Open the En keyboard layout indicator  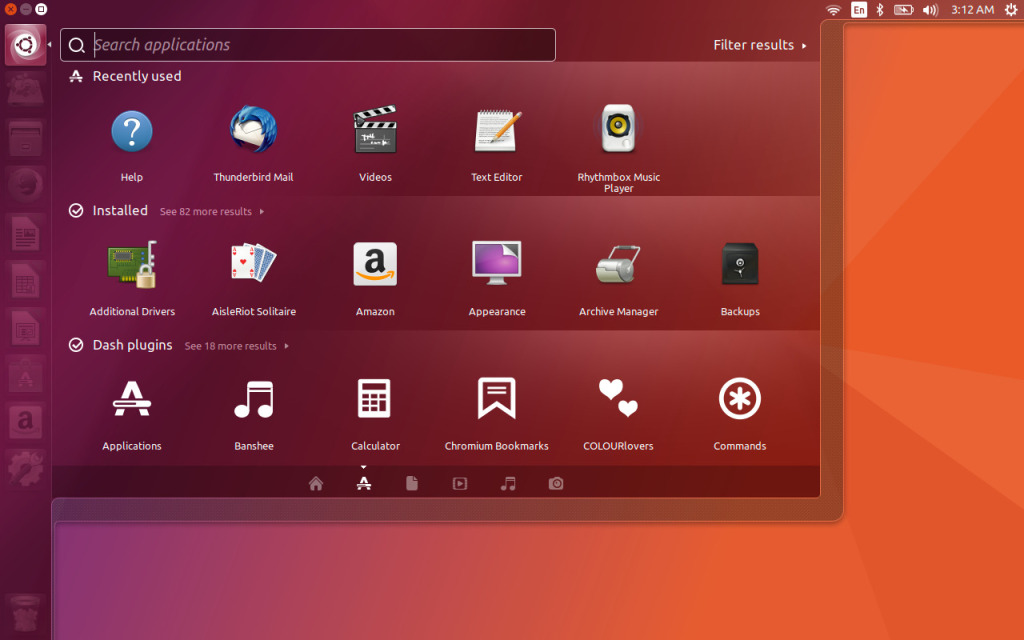859,10
